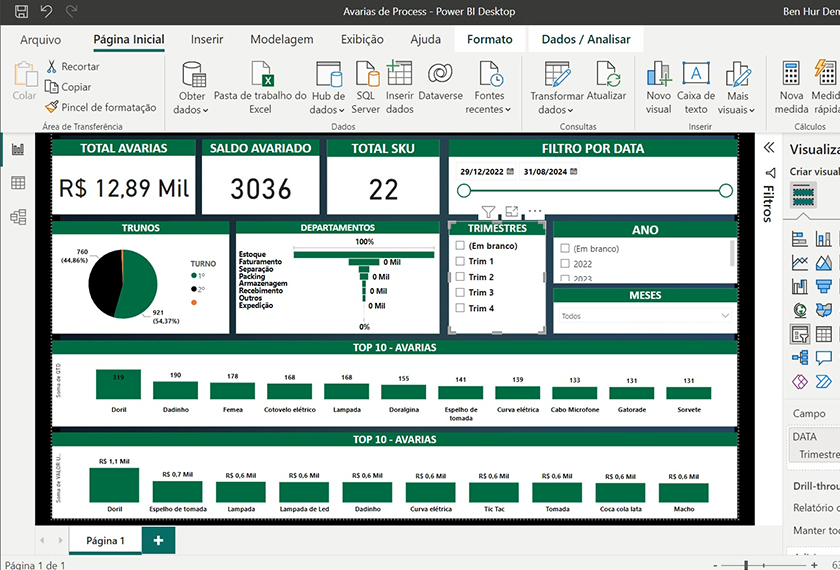Open the Modelagem ribbon tab
This screenshot has width=840, height=570.
(281, 40)
